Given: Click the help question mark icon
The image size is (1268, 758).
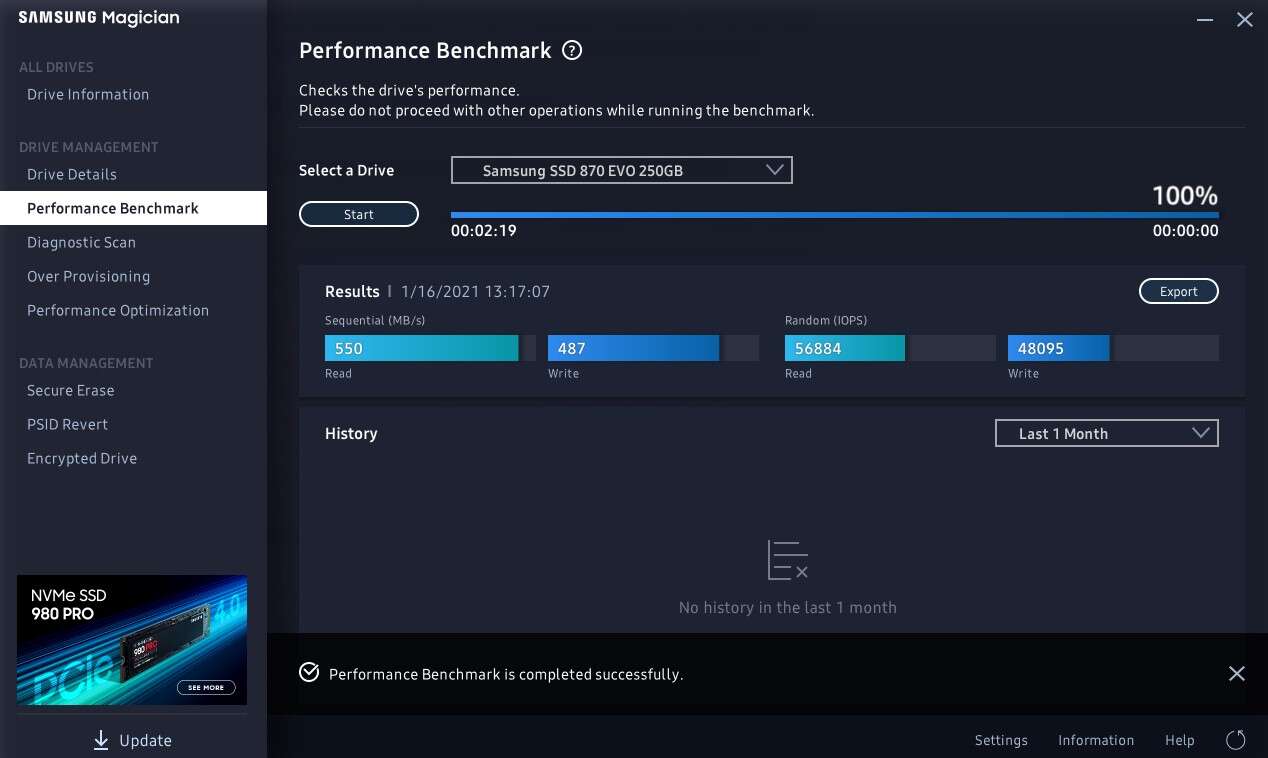Looking at the screenshot, I should click(572, 51).
